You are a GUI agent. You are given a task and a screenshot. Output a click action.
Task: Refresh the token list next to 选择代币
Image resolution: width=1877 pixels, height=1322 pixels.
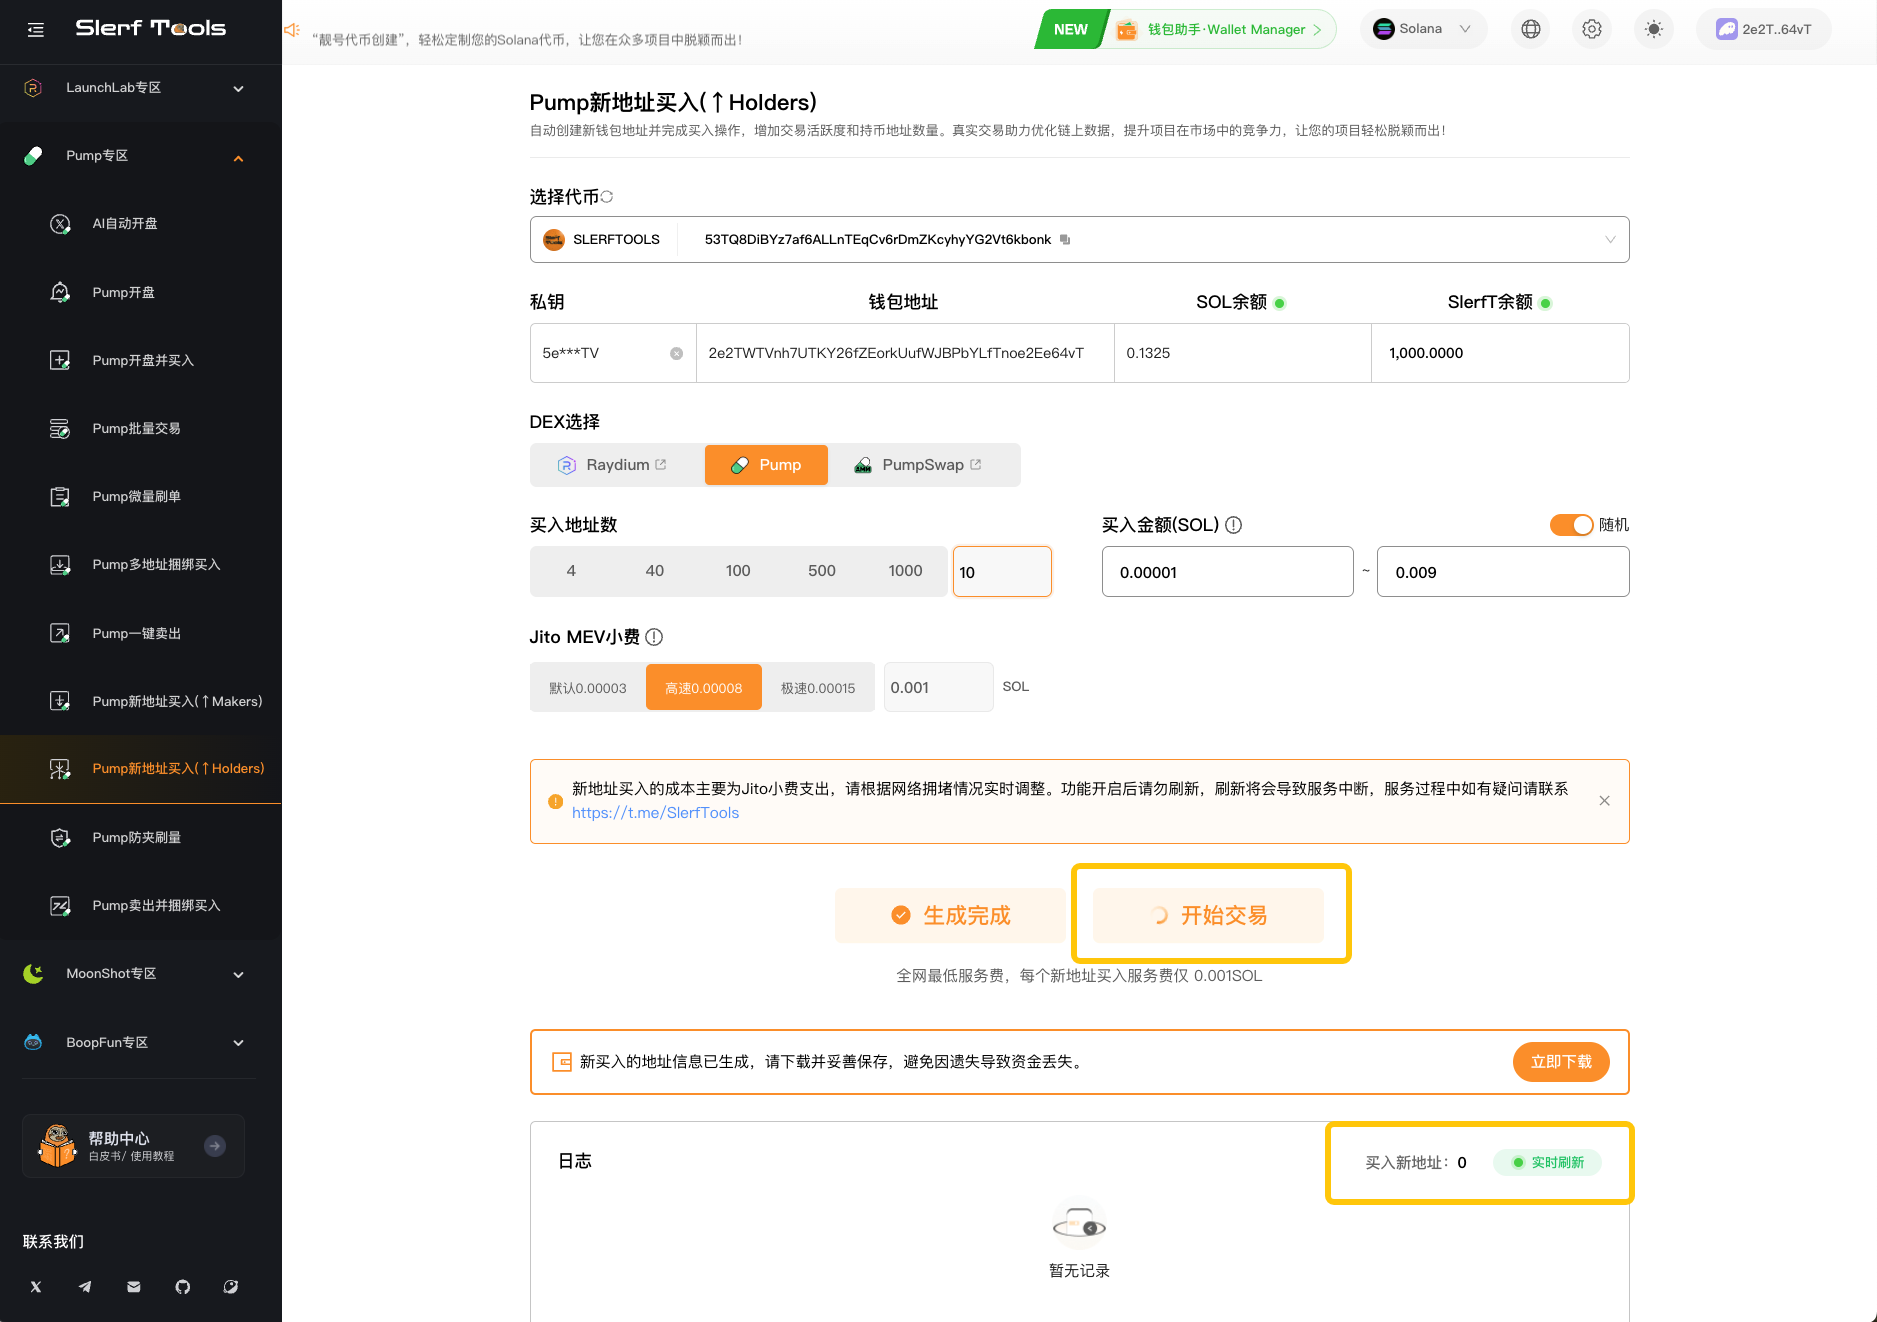tap(607, 197)
